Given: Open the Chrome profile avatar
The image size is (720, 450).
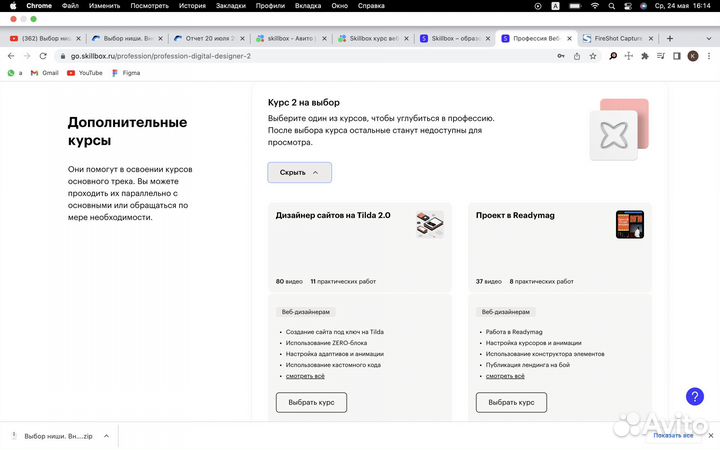Looking at the screenshot, I should 692,56.
